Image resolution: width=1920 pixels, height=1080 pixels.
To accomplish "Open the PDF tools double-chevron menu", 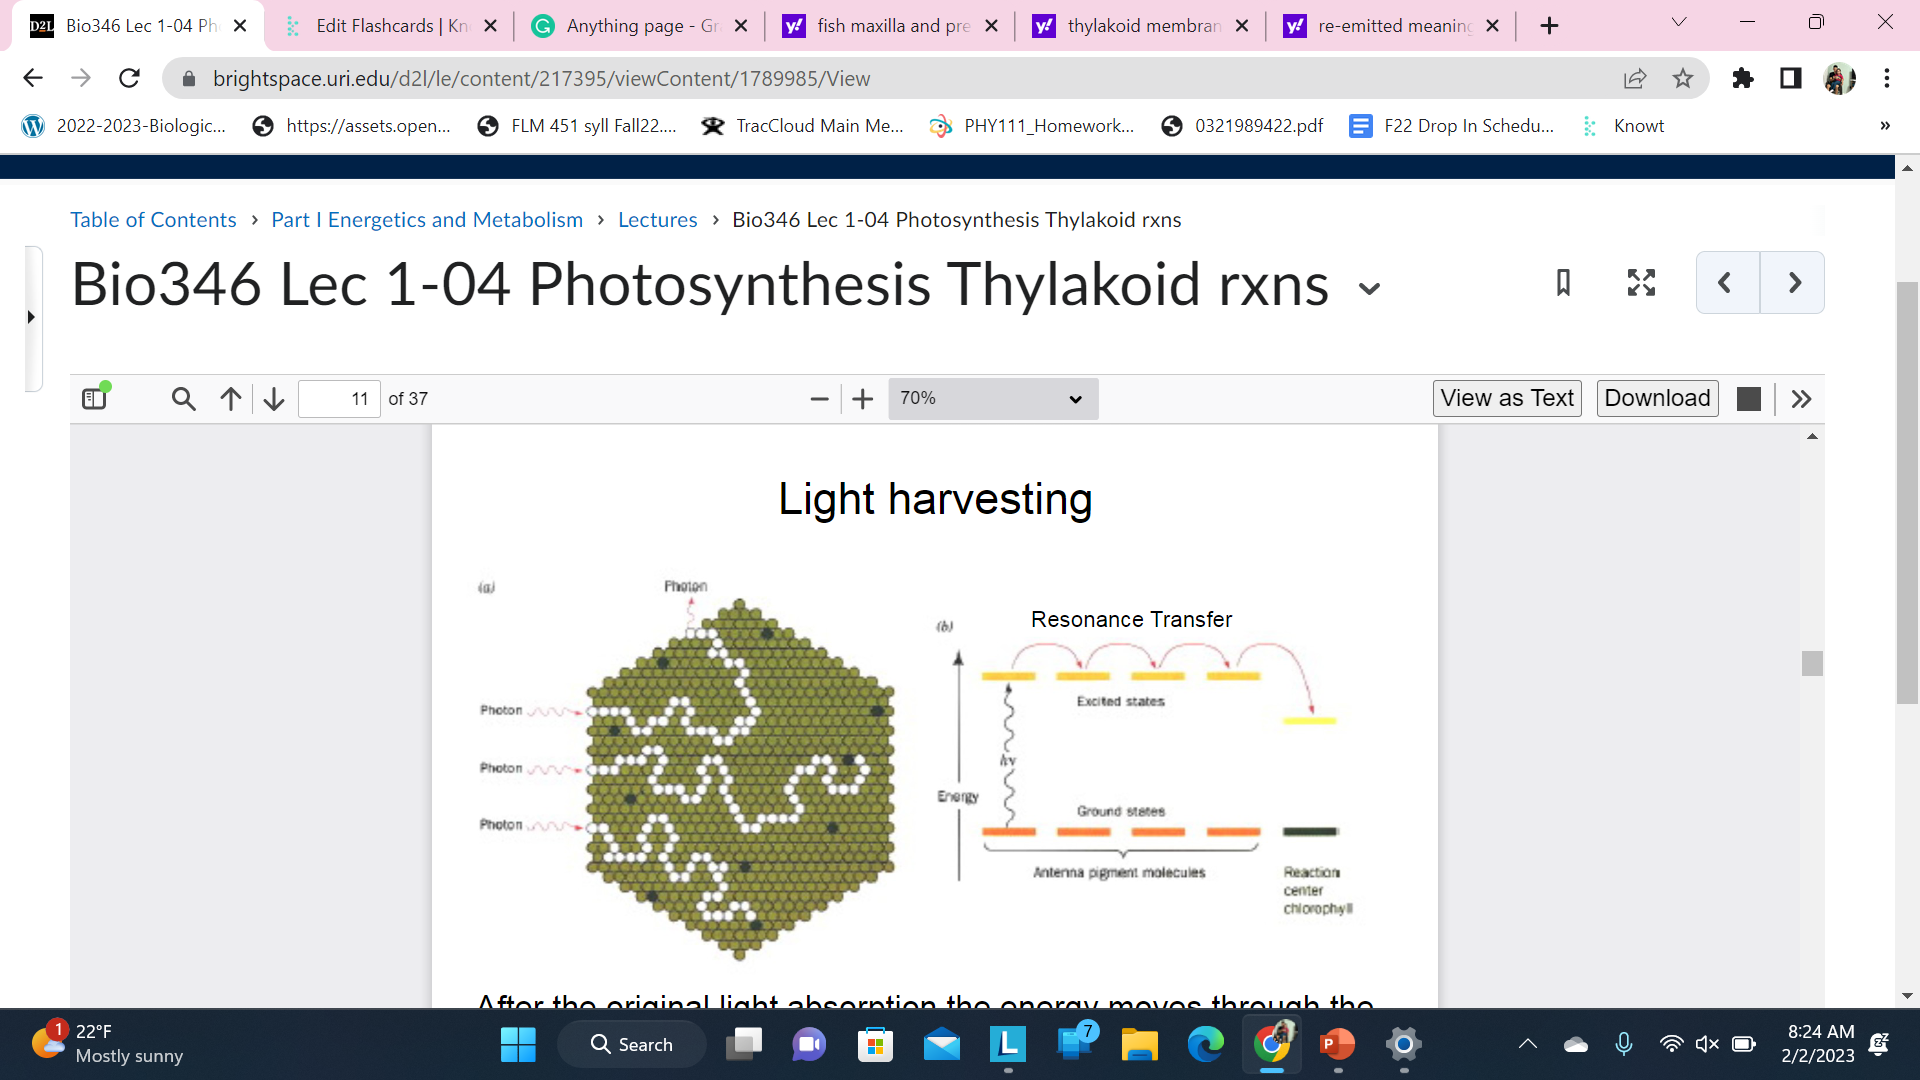I will click(1801, 399).
